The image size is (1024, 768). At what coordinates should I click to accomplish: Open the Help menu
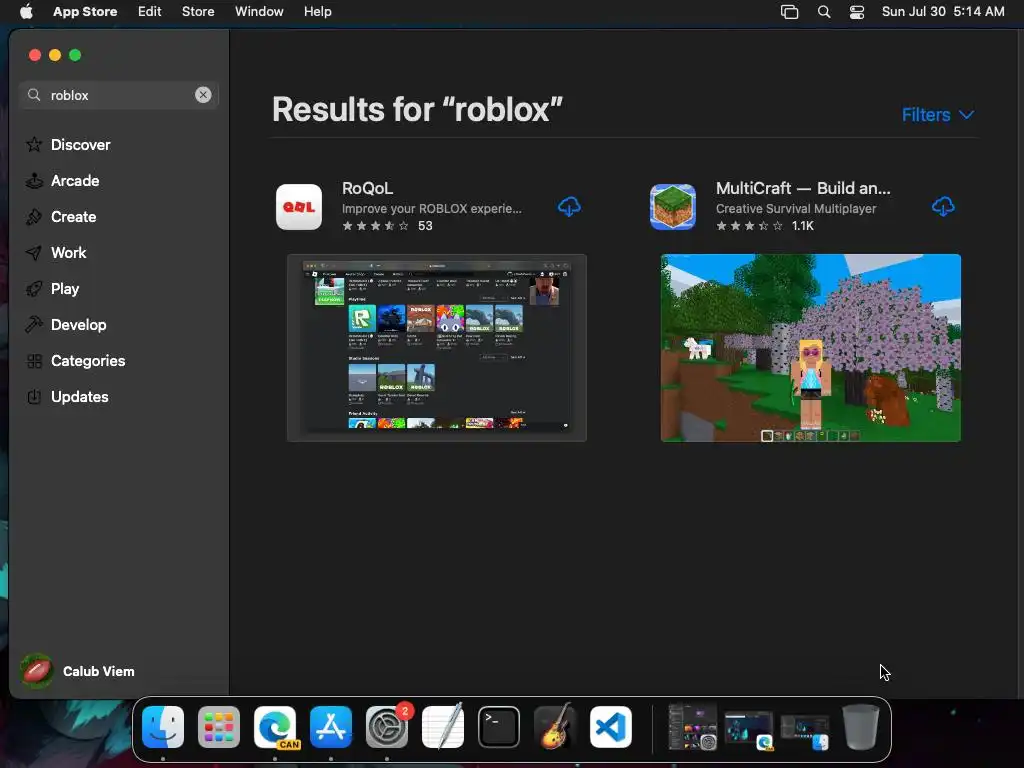[x=317, y=12]
